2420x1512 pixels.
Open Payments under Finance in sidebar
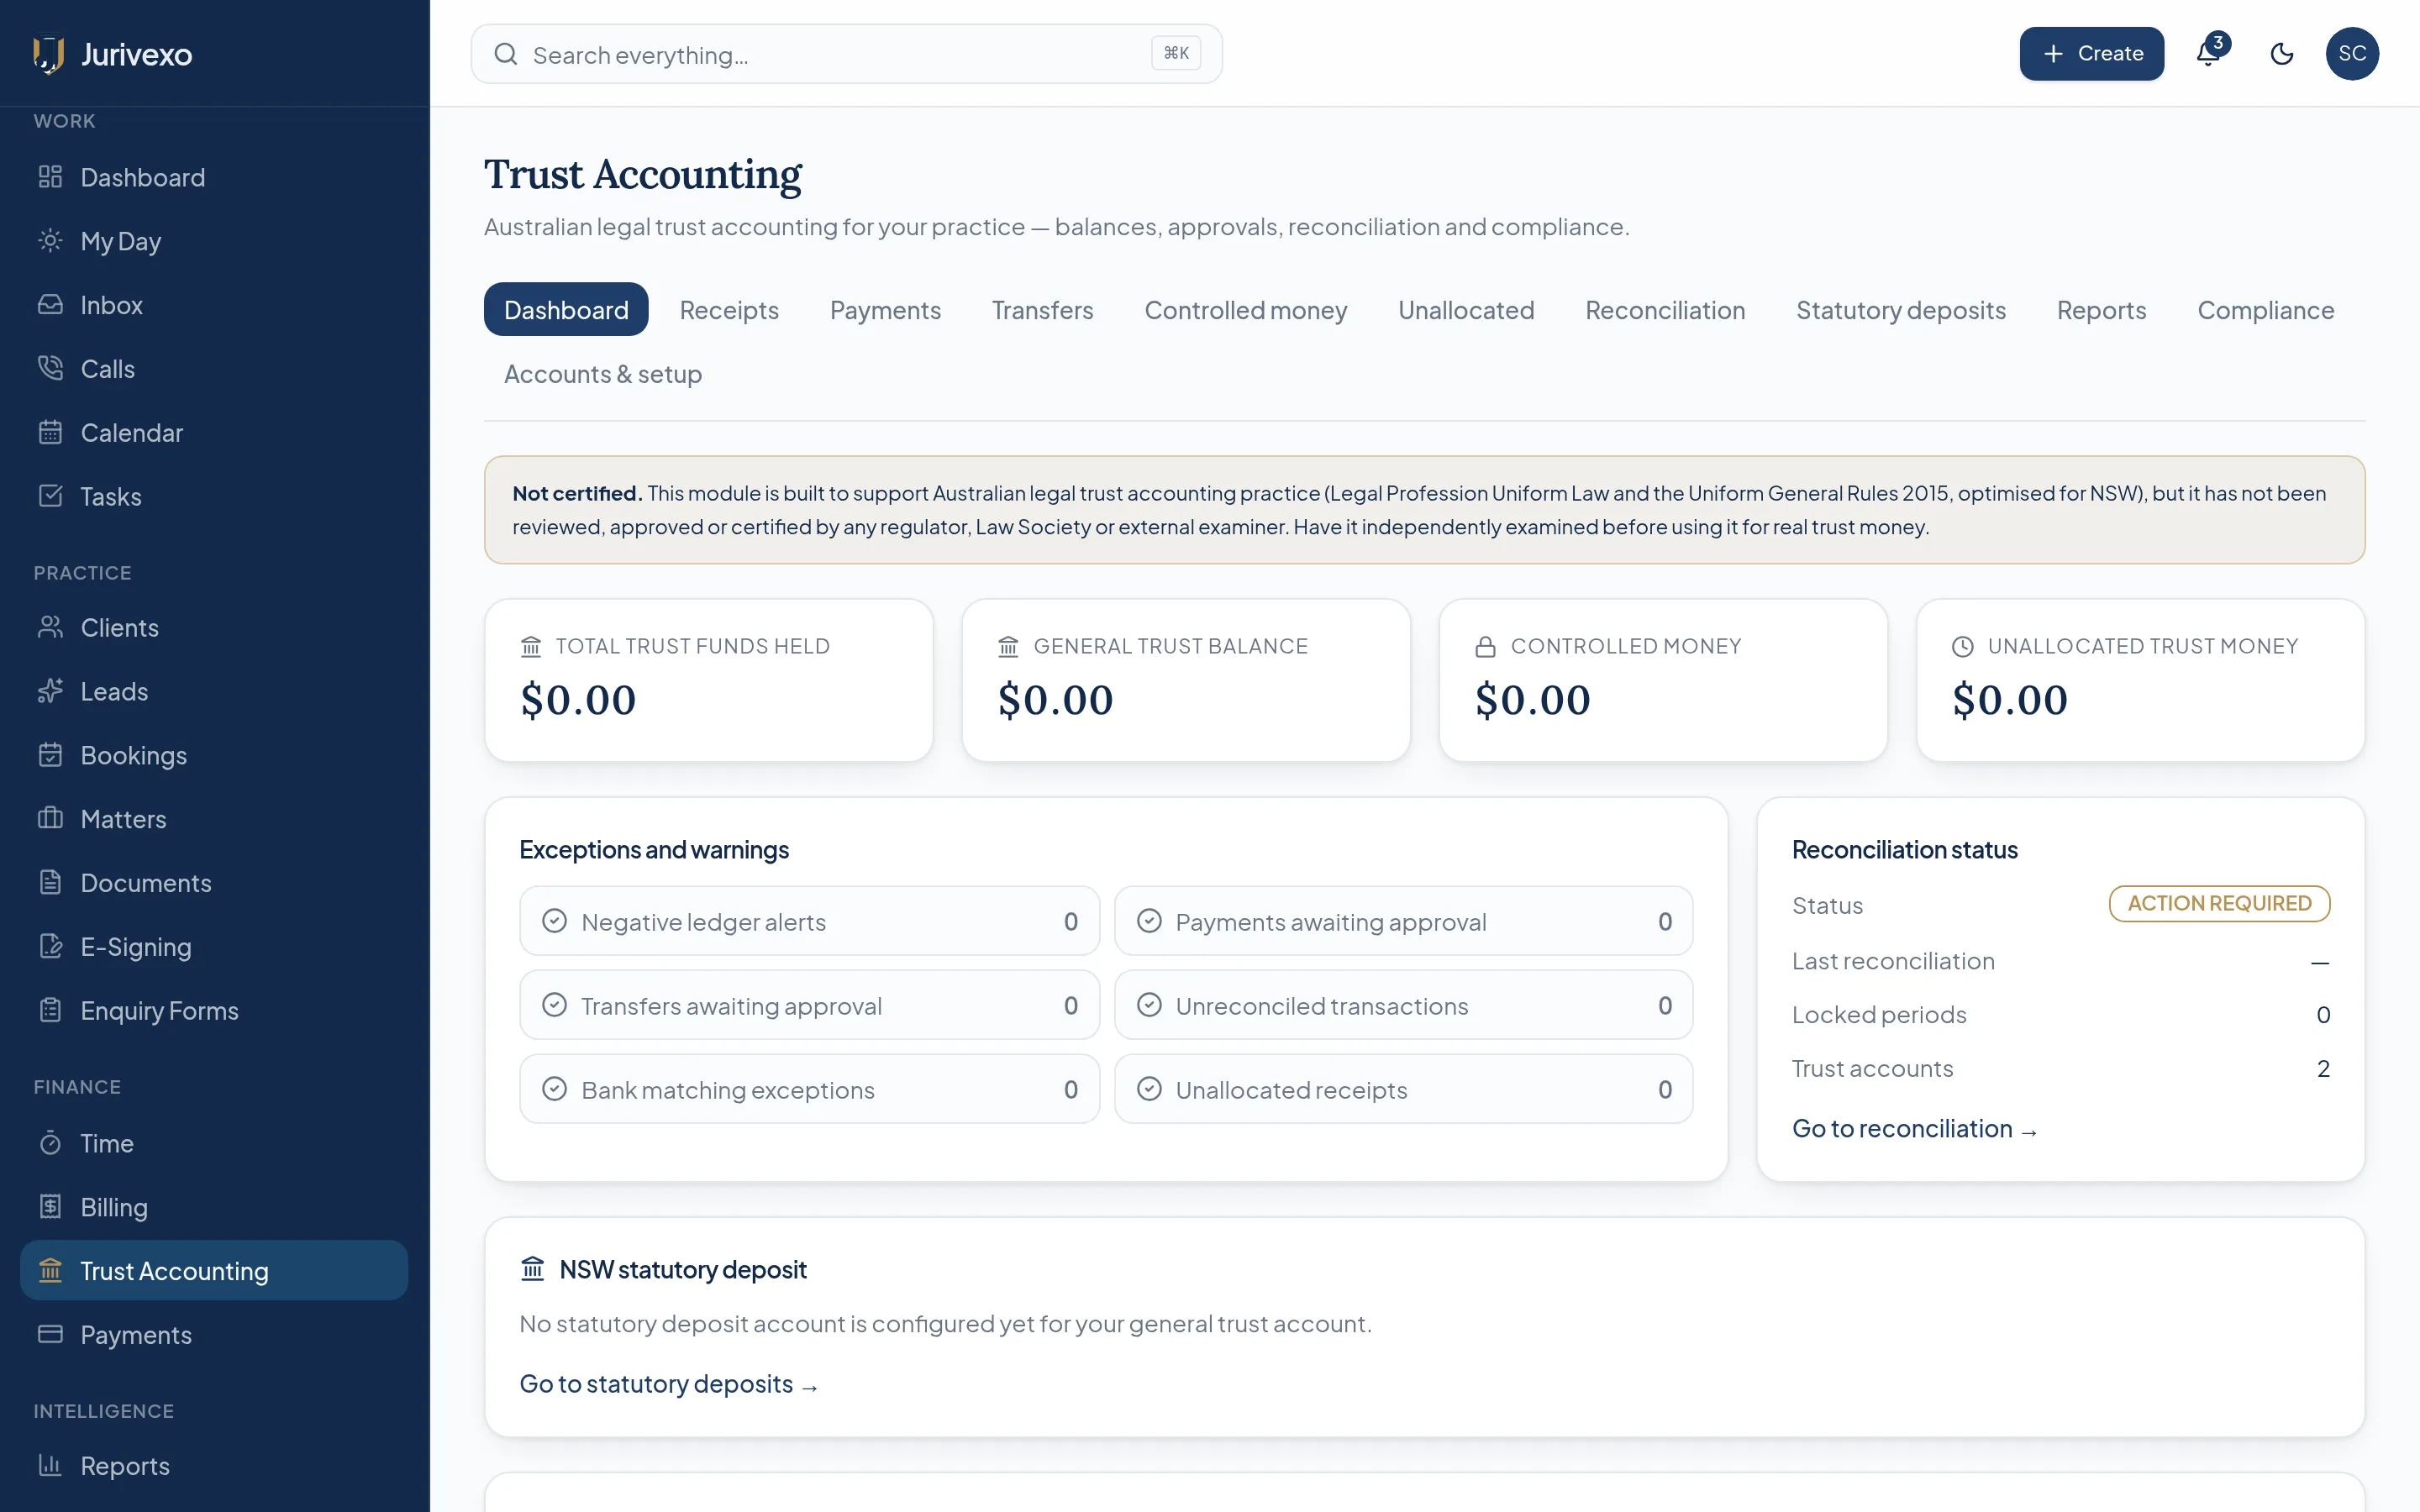tap(214, 1335)
